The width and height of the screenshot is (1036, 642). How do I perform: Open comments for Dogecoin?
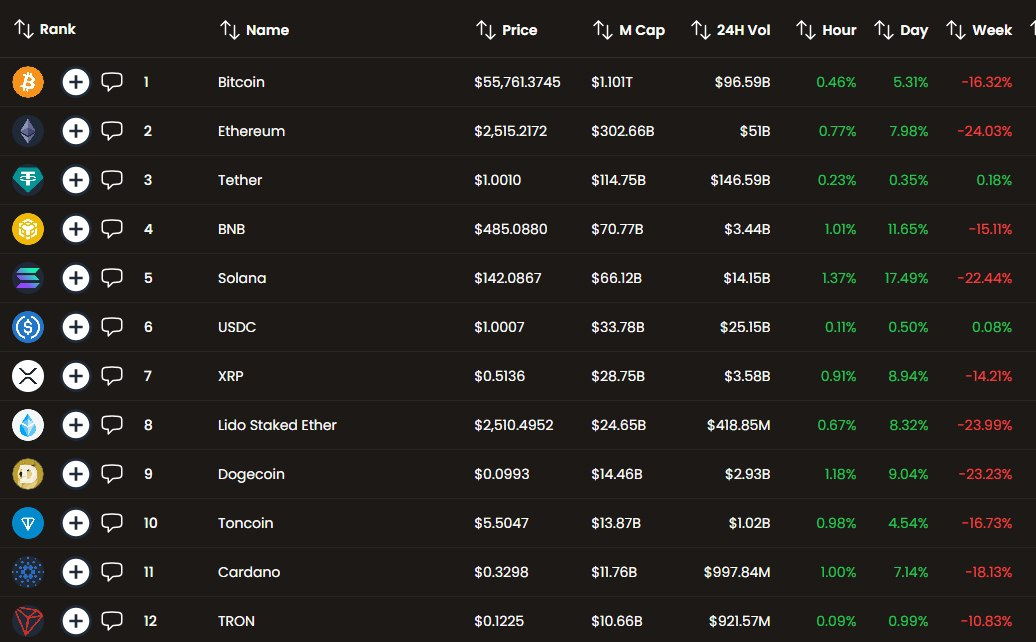tap(112, 474)
